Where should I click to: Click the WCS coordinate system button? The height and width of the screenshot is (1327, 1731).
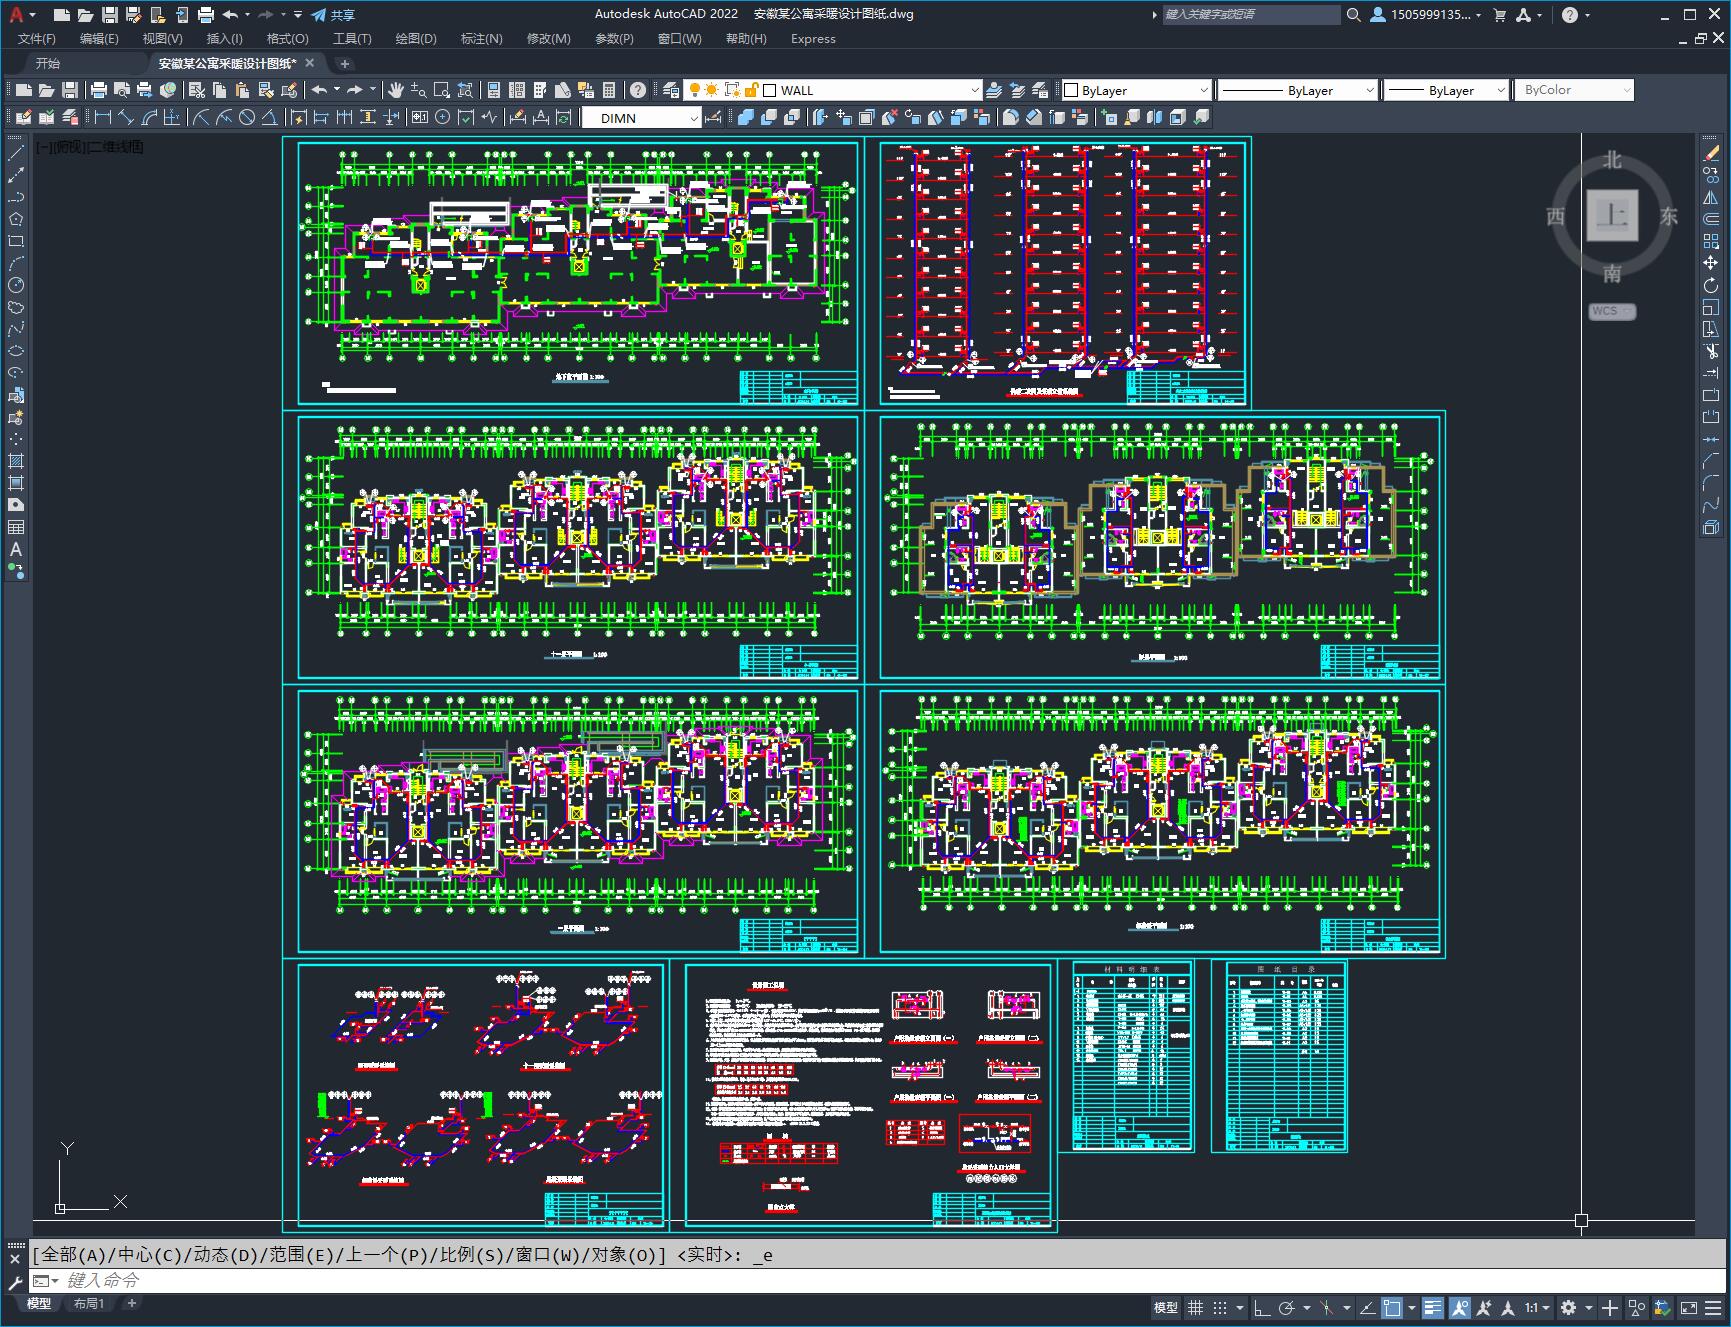(1611, 311)
